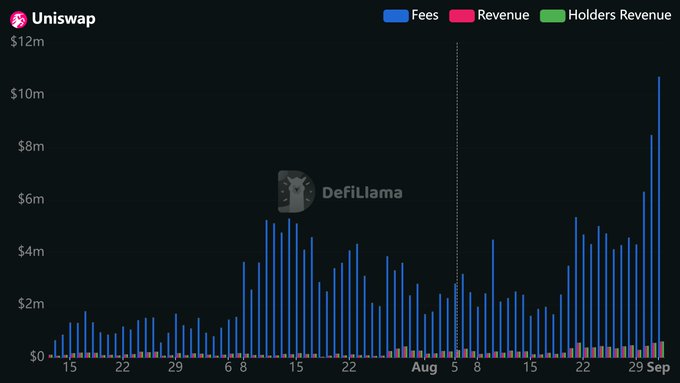
Task: Click the Fees legend label
Action: coord(425,15)
